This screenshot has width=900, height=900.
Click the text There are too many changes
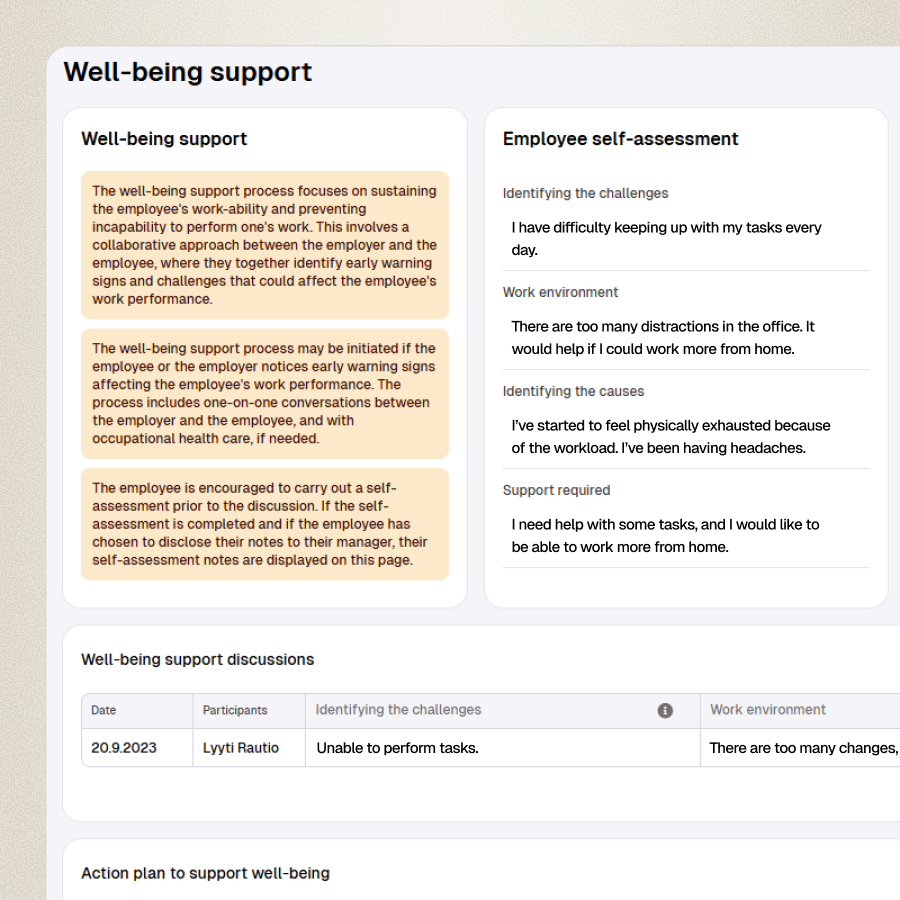[800, 747]
